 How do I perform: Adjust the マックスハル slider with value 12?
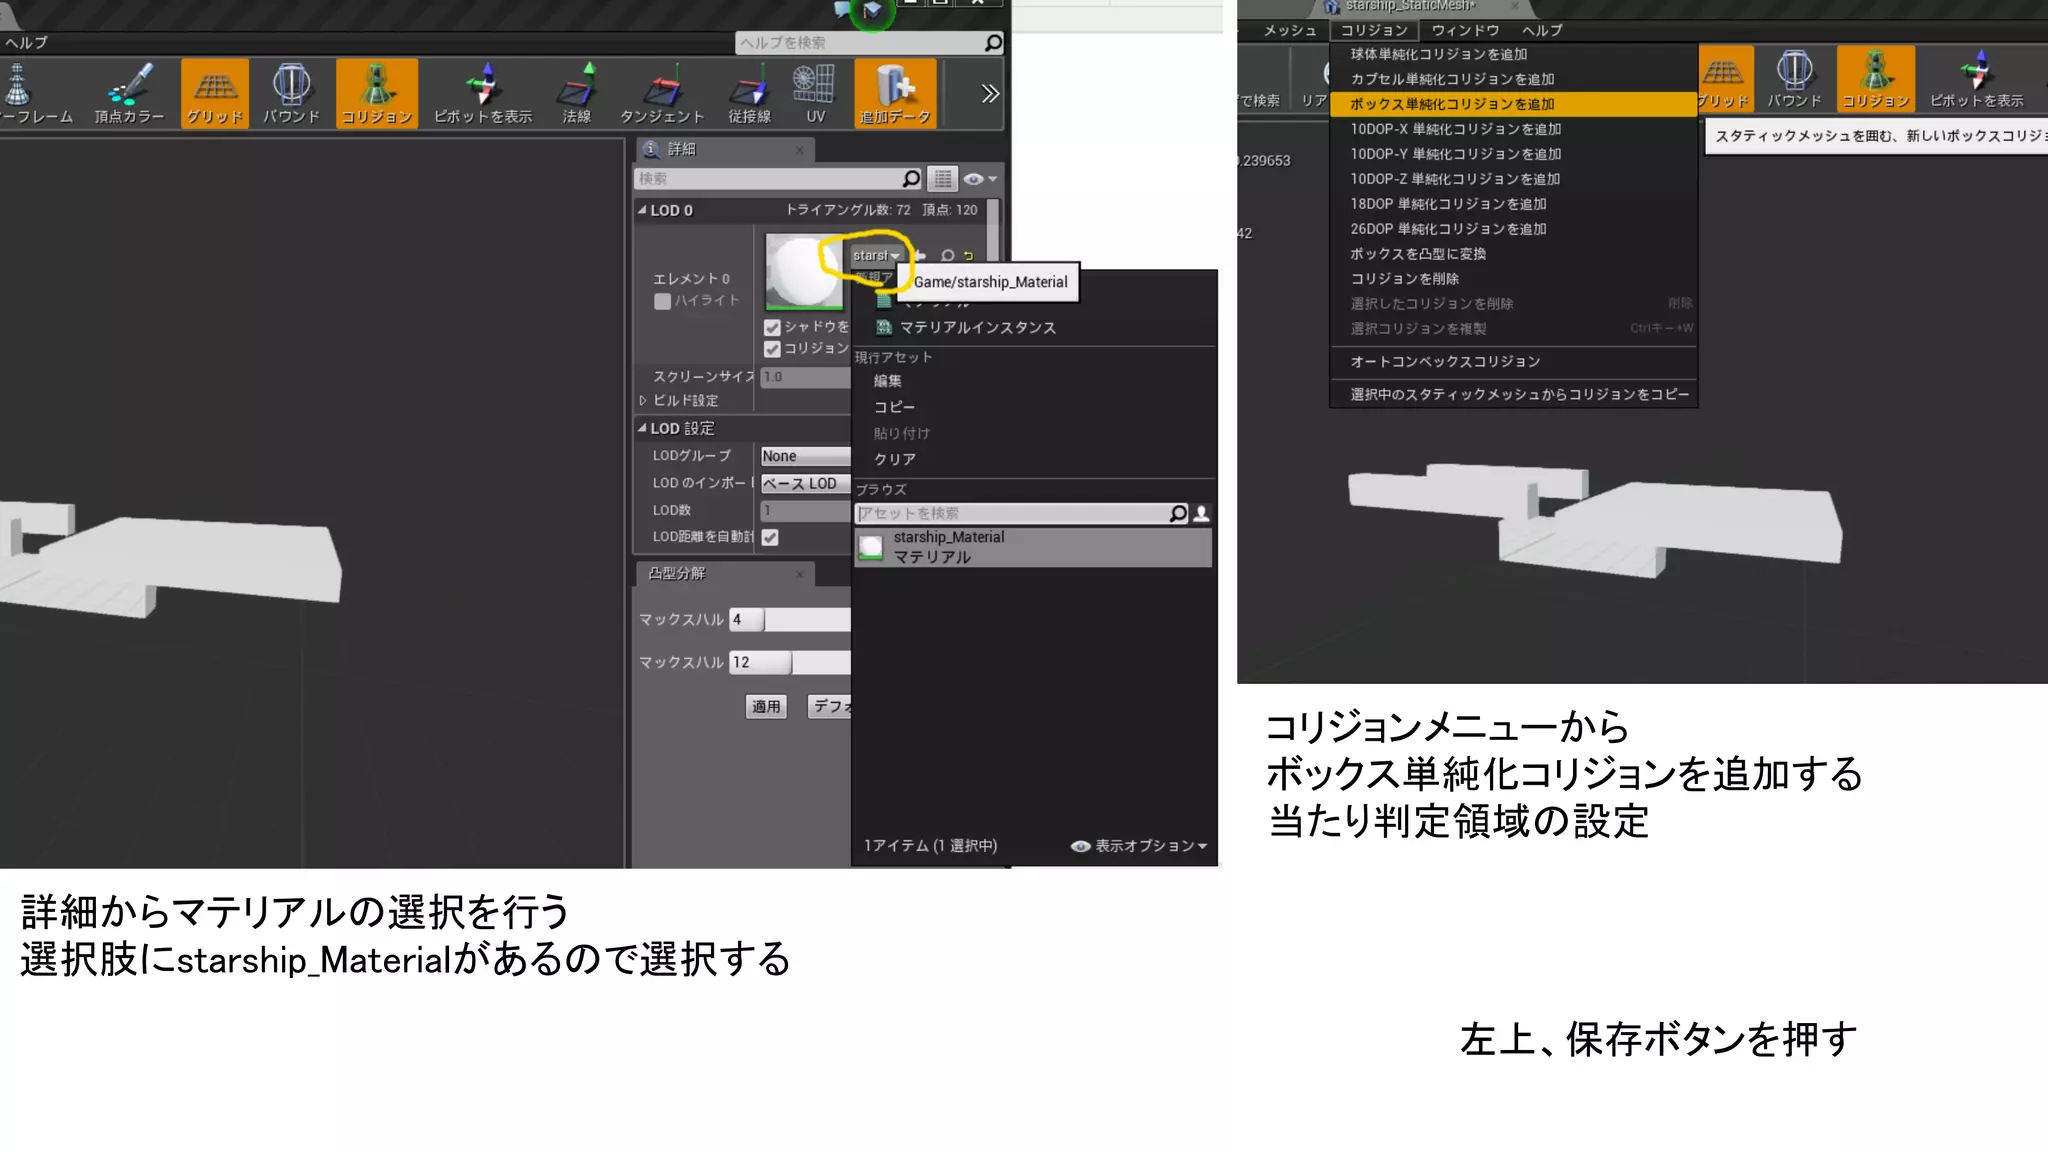click(789, 662)
